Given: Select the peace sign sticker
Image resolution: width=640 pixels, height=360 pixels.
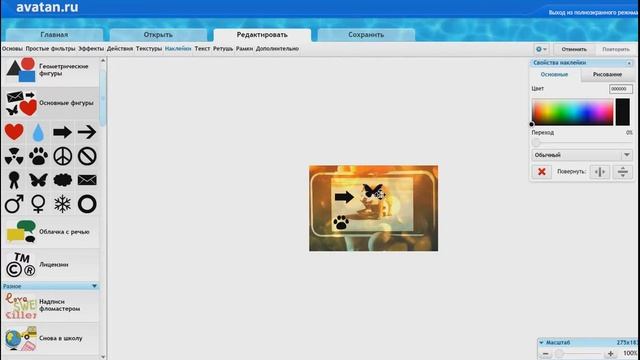Looking at the screenshot, I should (62, 156).
